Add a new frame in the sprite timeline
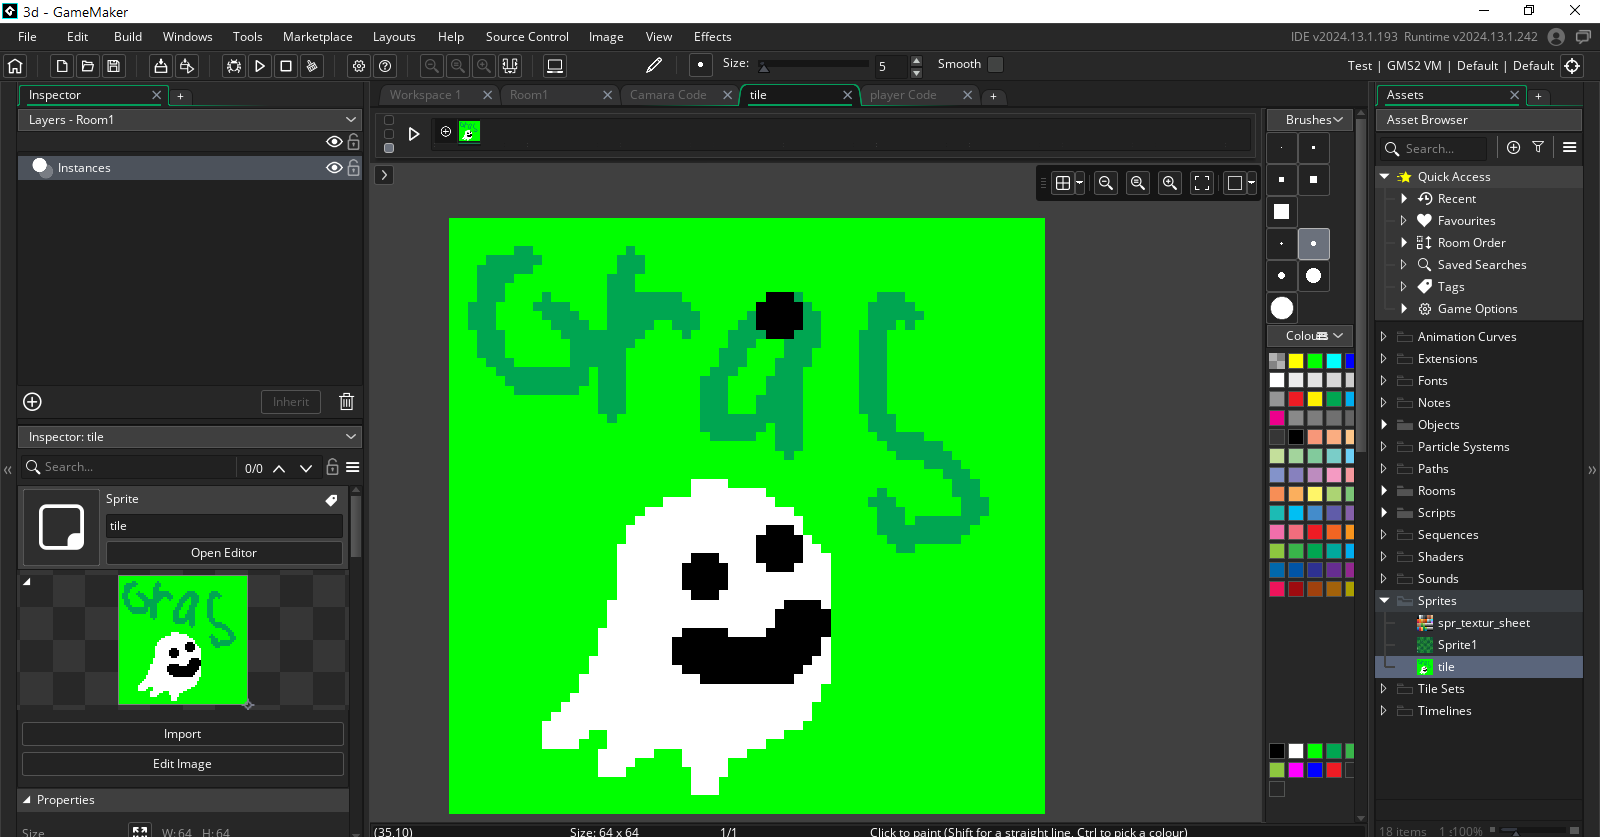 [446, 132]
